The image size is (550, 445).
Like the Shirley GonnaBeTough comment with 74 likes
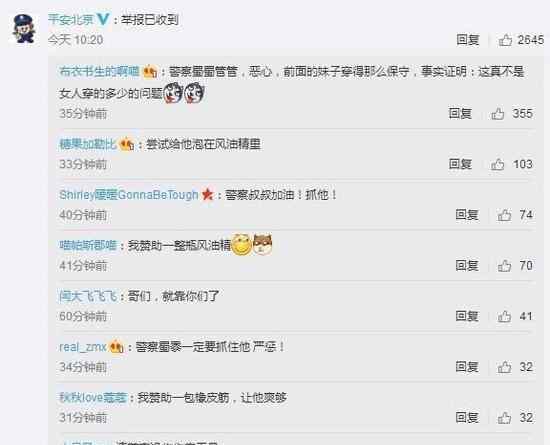[x=504, y=215]
